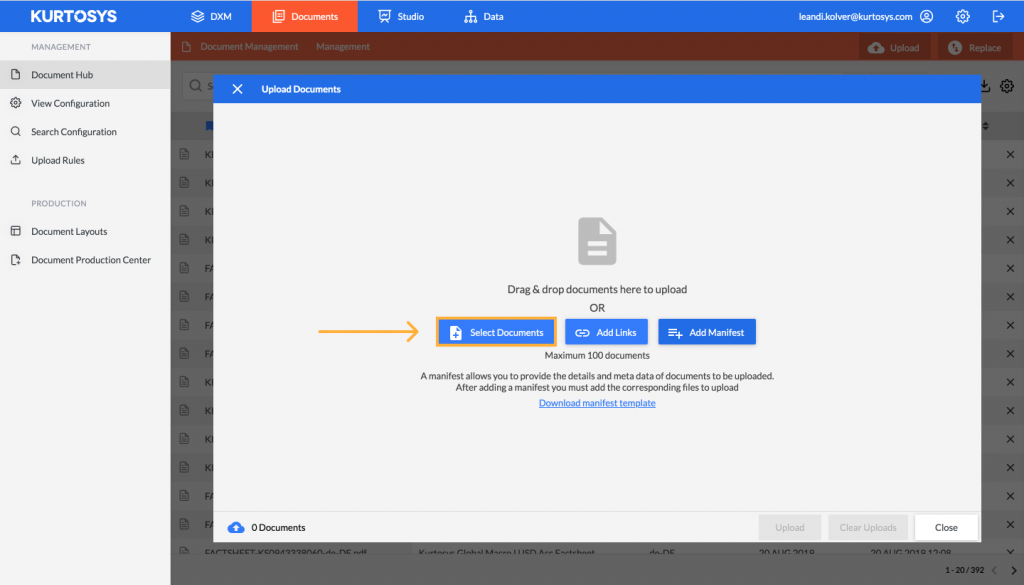The height and width of the screenshot is (585, 1024).
Task: Click the Search Configuration magnifier icon
Action: [x=16, y=131]
